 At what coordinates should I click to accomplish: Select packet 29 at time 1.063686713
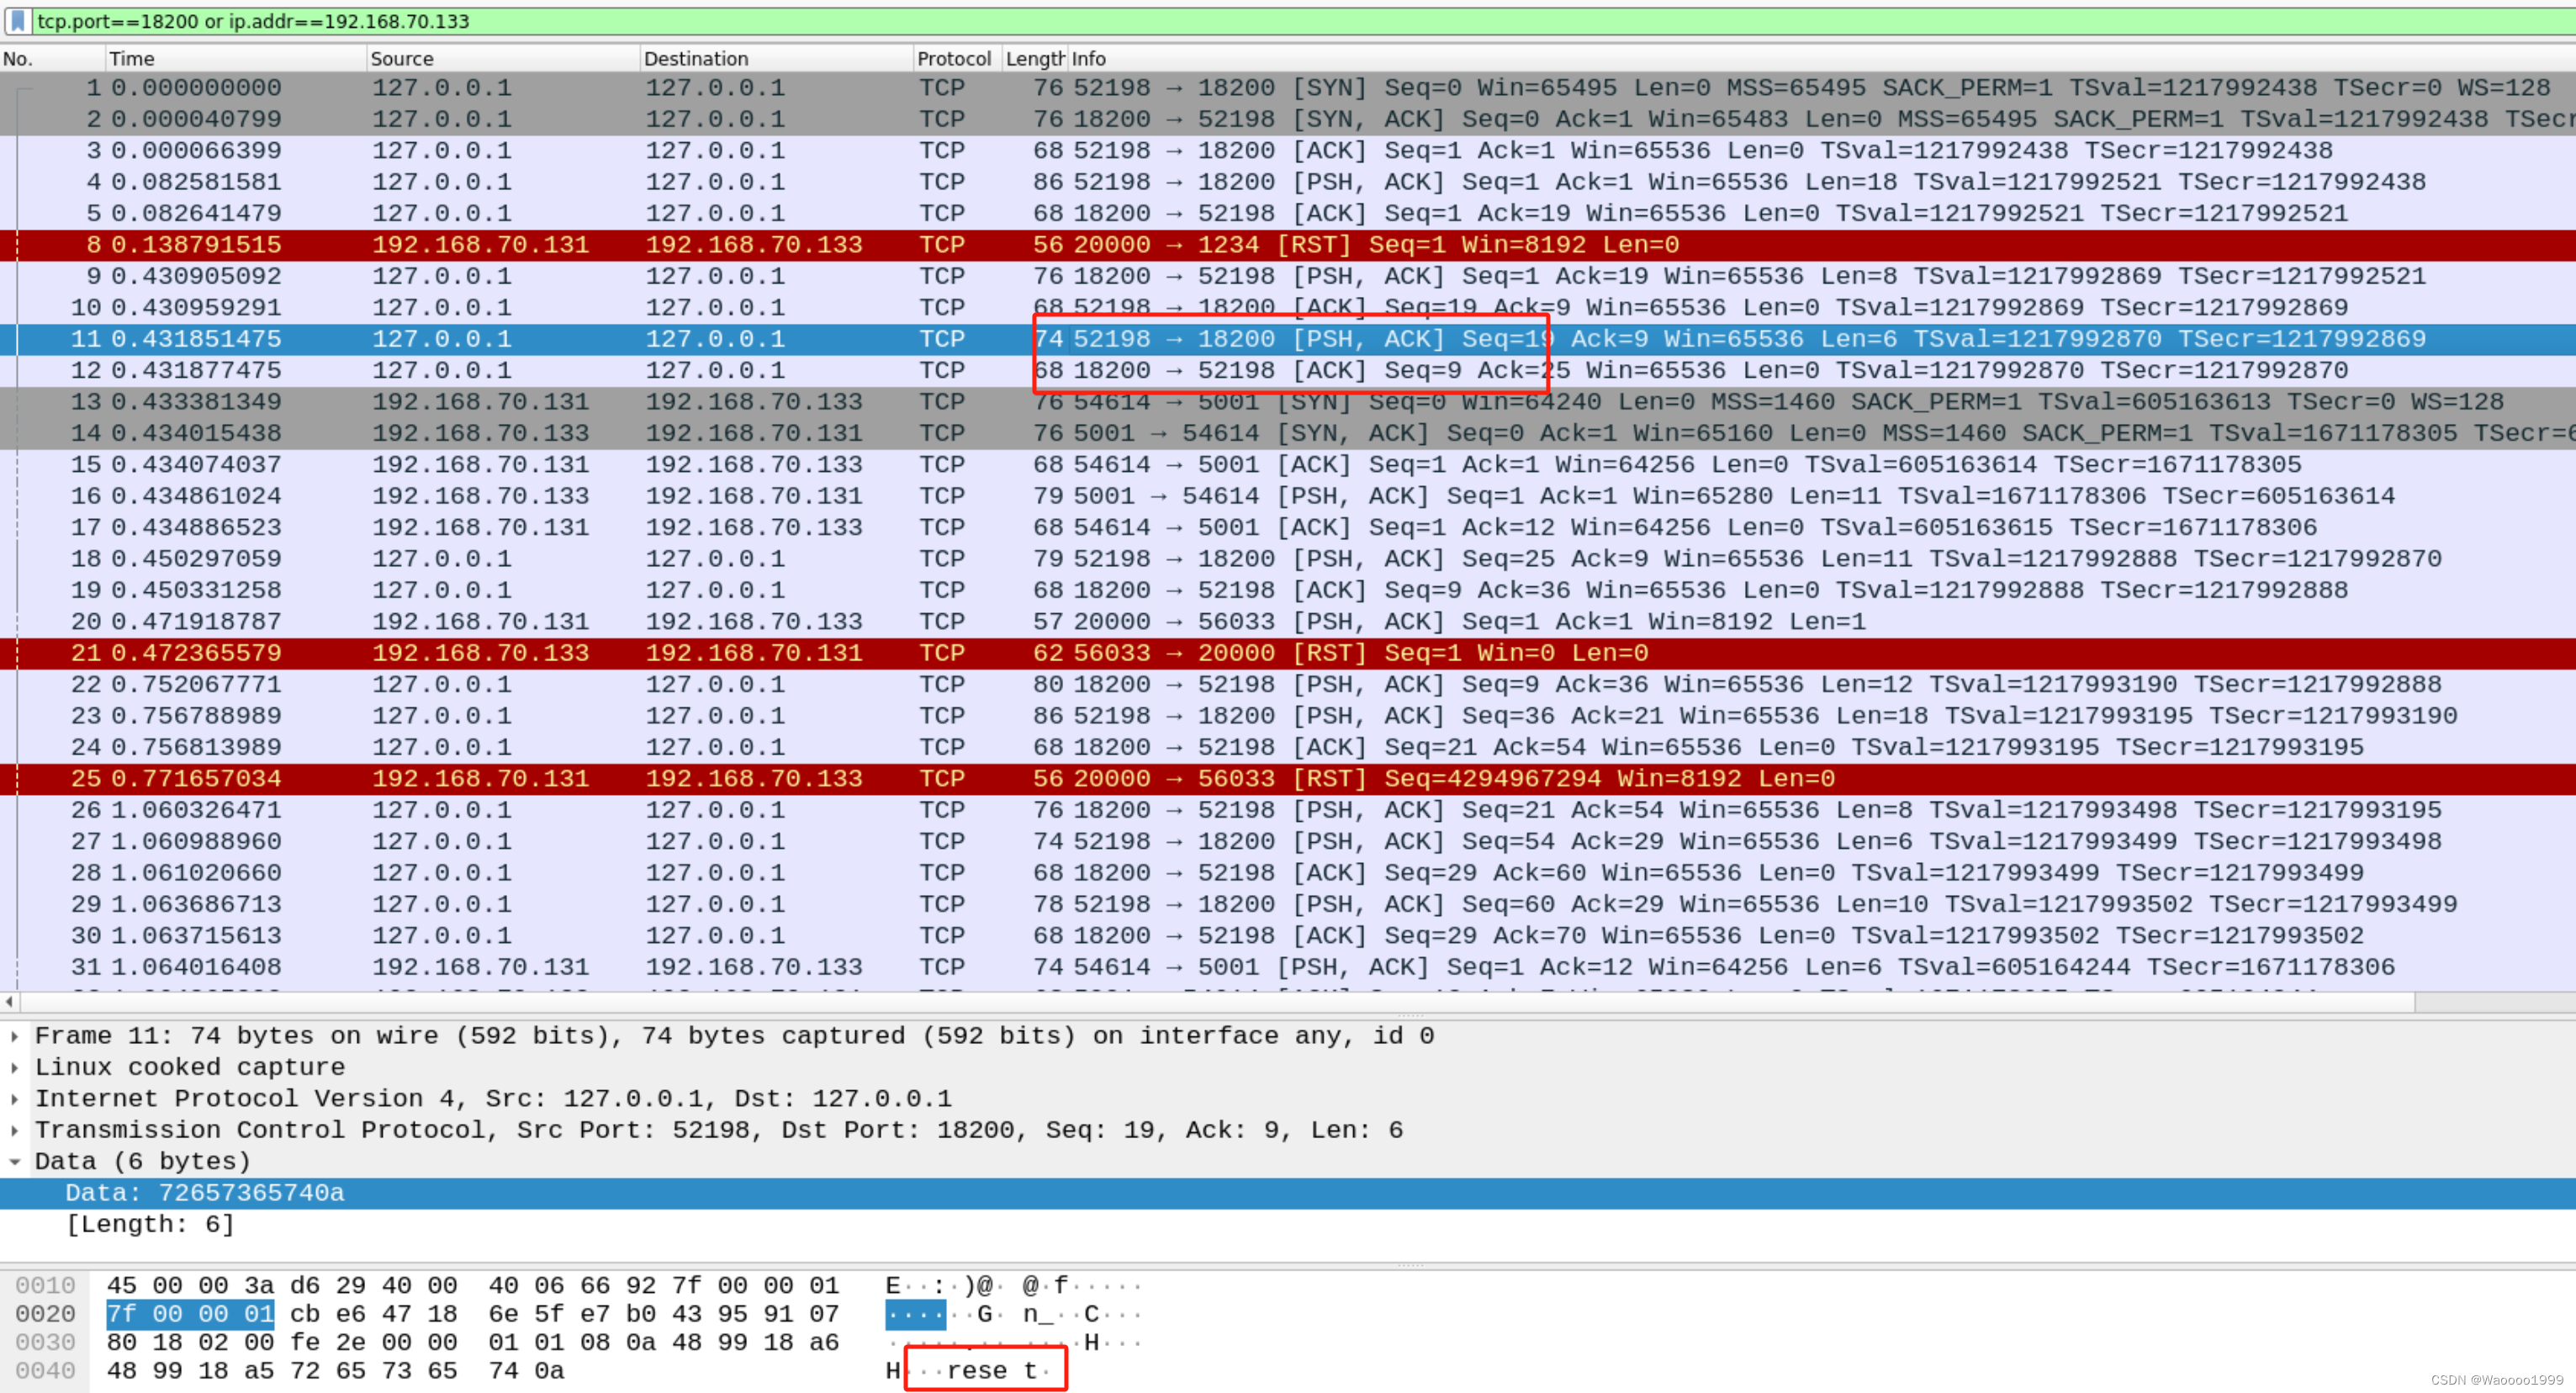point(1288,904)
